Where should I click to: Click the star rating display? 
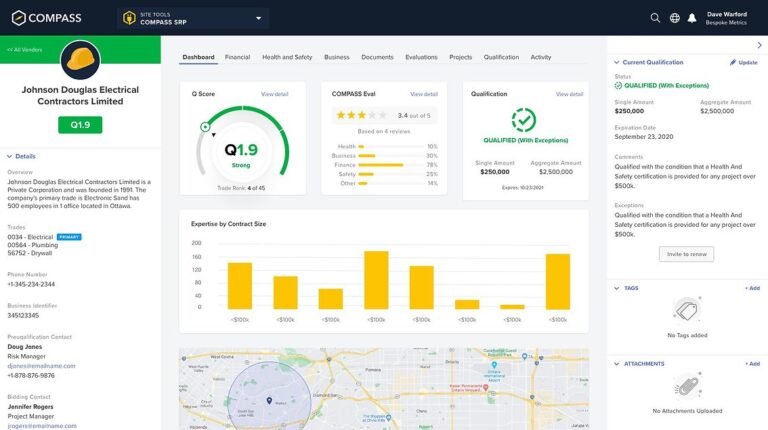pos(361,116)
